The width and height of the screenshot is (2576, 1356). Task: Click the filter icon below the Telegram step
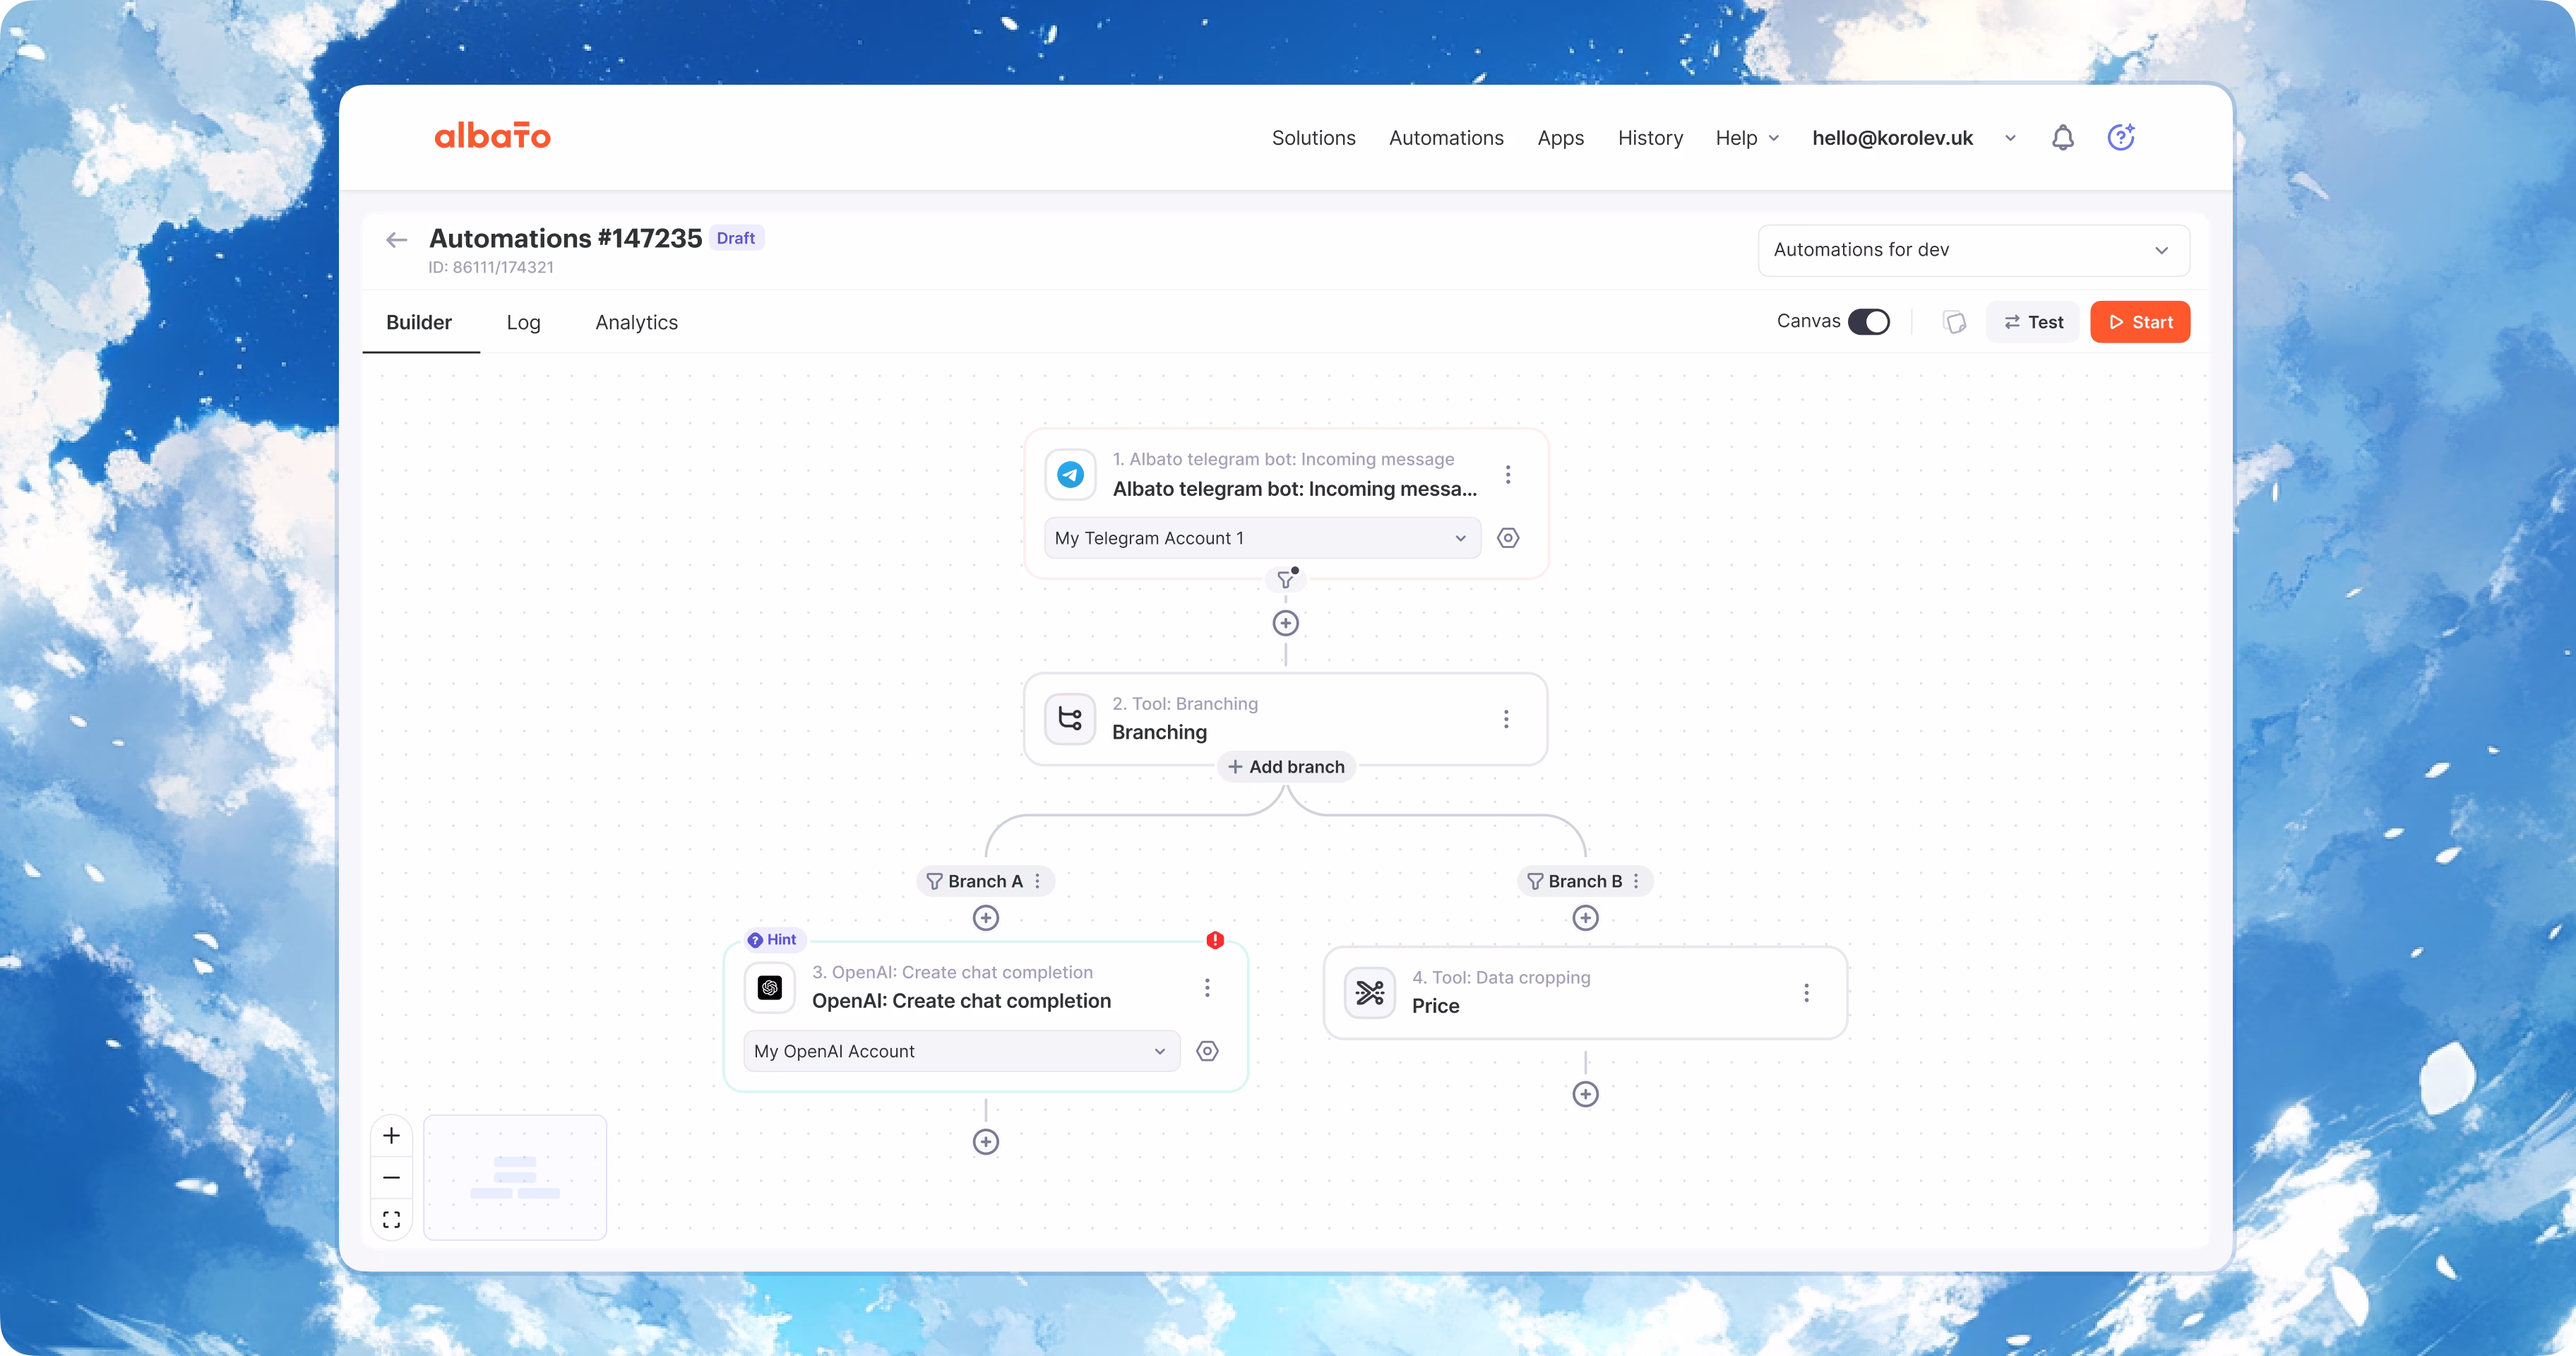1286,579
